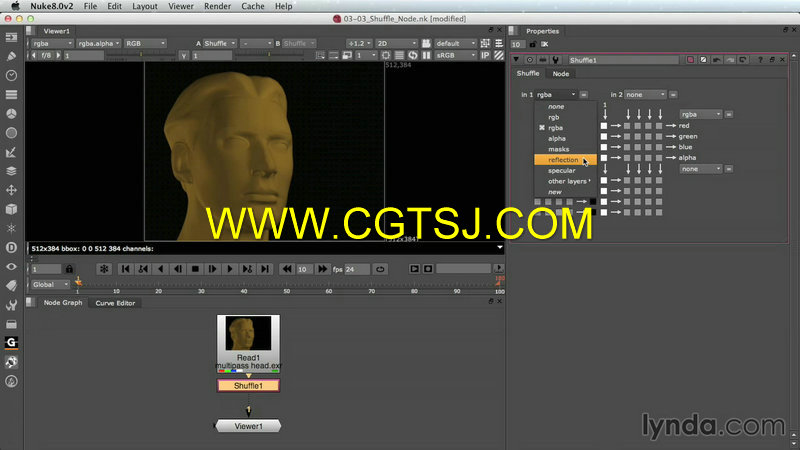
Task: Toggle white channel box for red row
Action: point(604,126)
